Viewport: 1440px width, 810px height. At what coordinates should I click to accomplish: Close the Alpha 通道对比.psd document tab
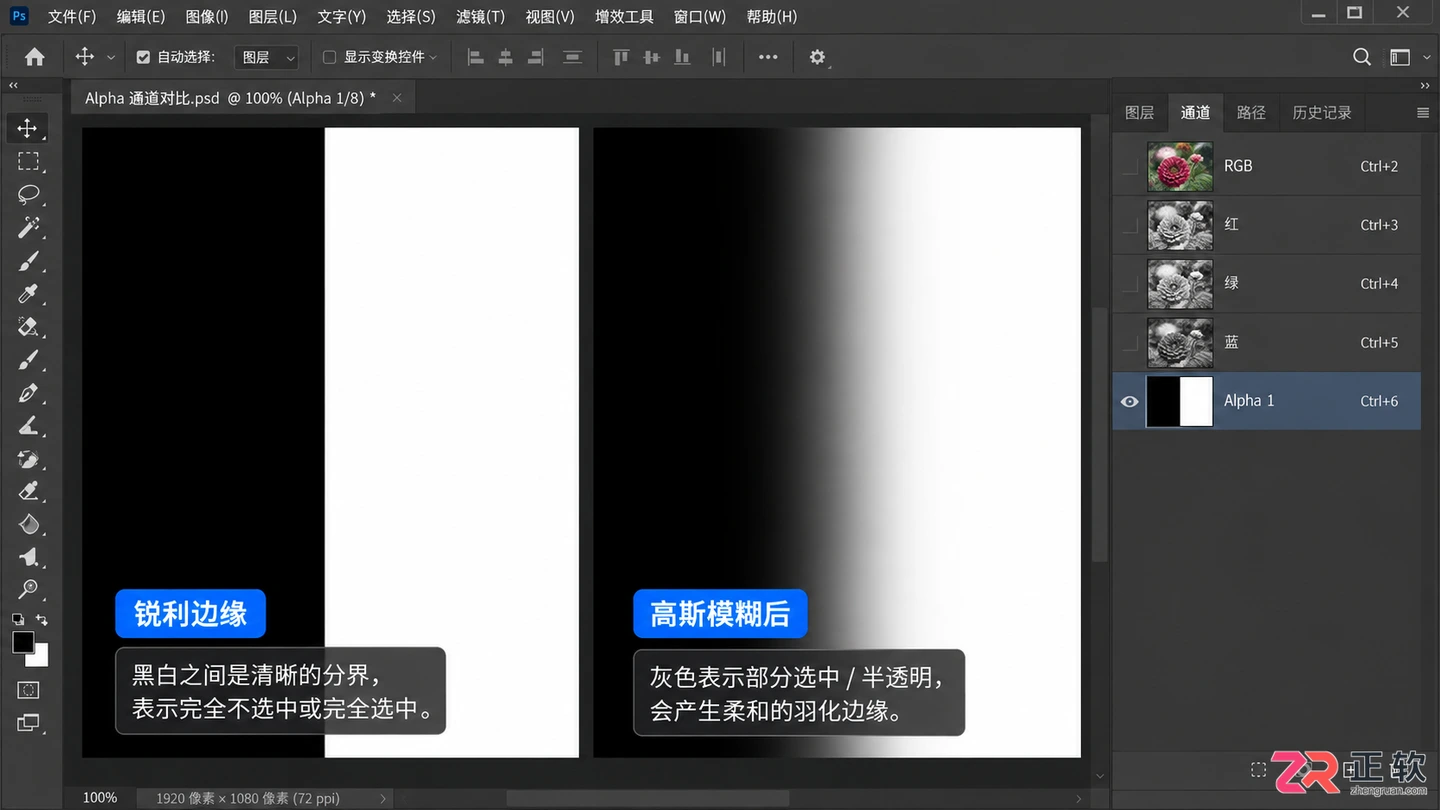(397, 98)
